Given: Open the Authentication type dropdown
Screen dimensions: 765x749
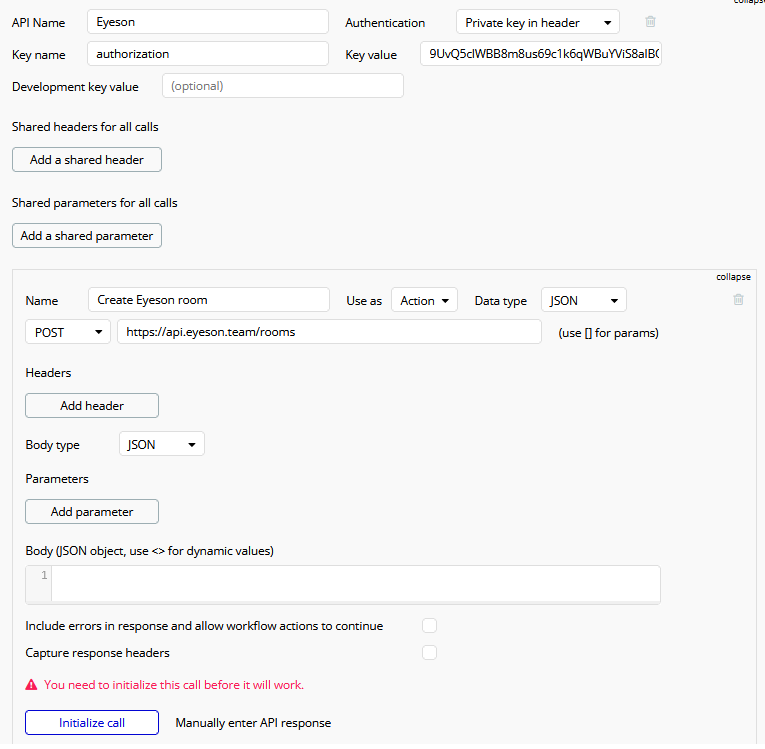Looking at the screenshot, I should coord(537,22).
